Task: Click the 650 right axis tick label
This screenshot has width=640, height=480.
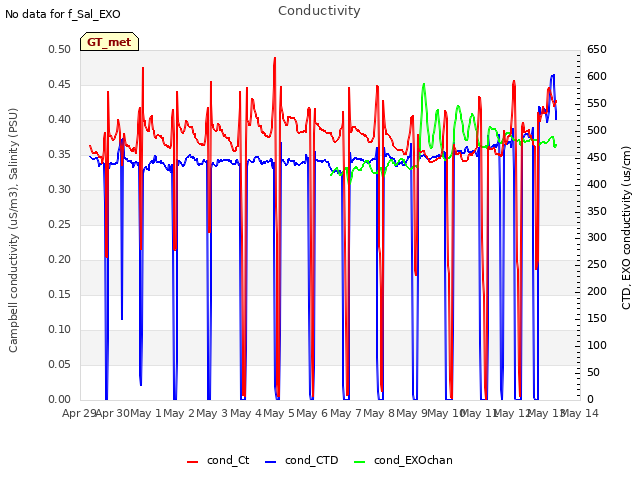Action: click(x=597, y=49)
